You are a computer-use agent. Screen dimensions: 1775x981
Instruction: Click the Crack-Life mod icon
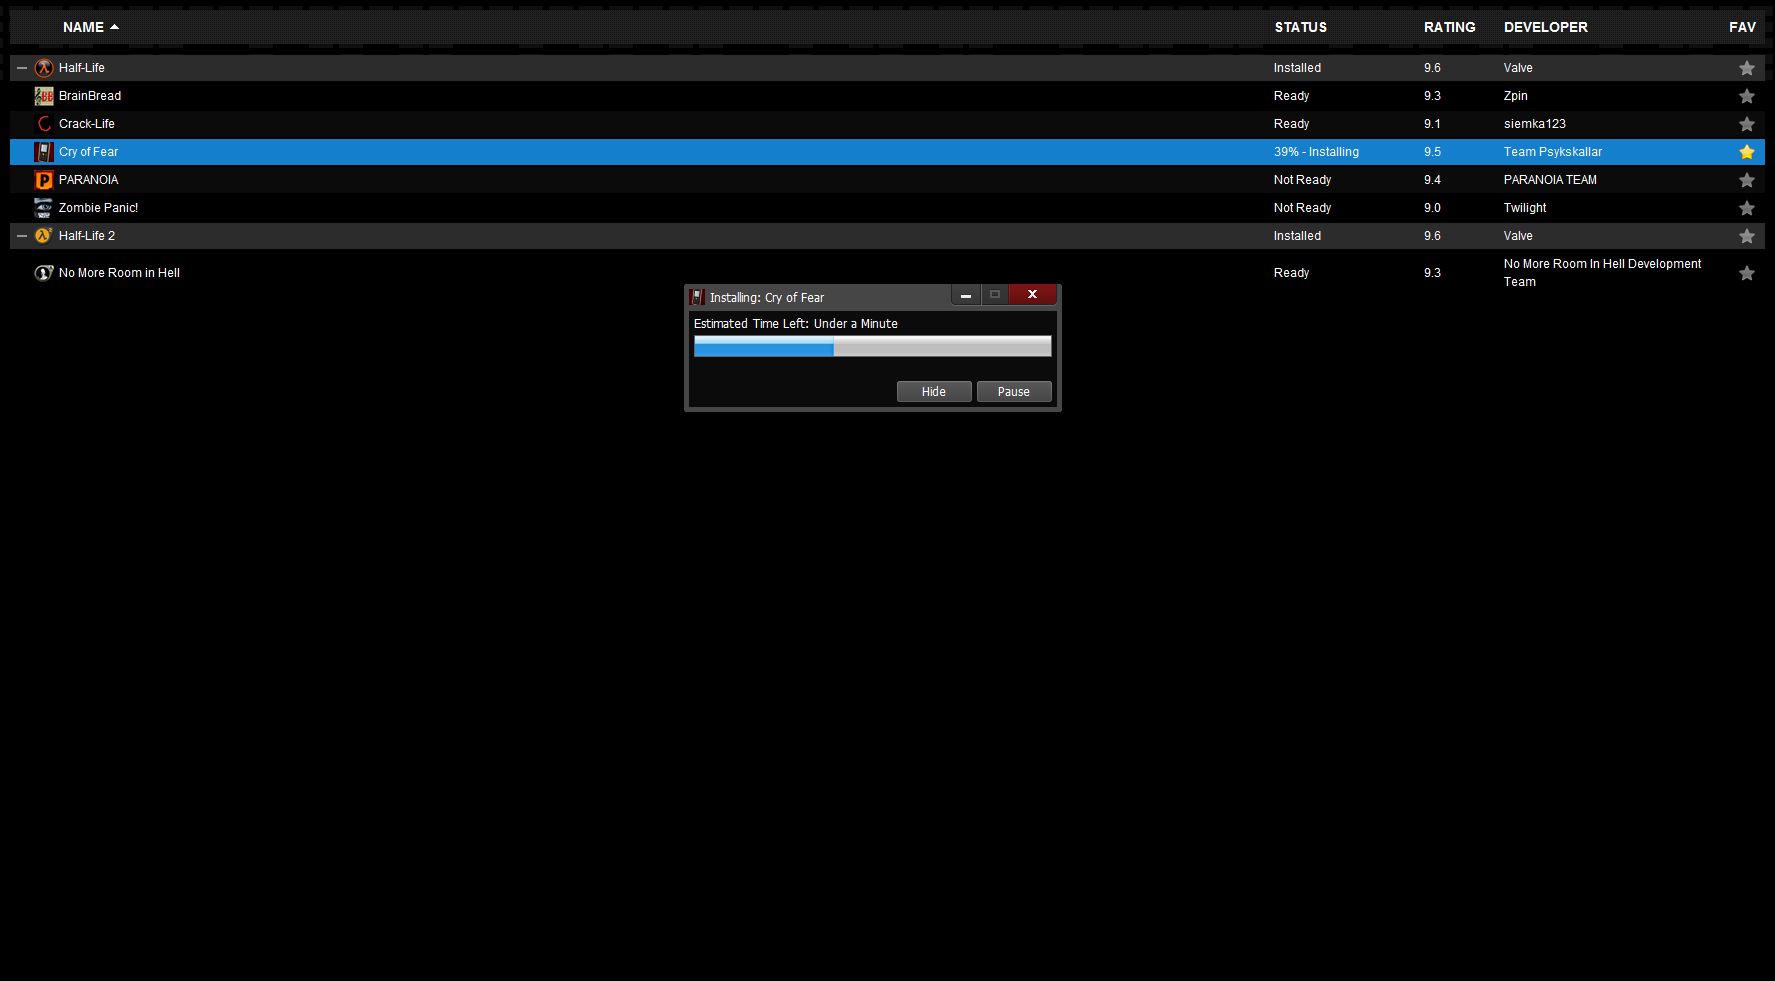[44, 124]
